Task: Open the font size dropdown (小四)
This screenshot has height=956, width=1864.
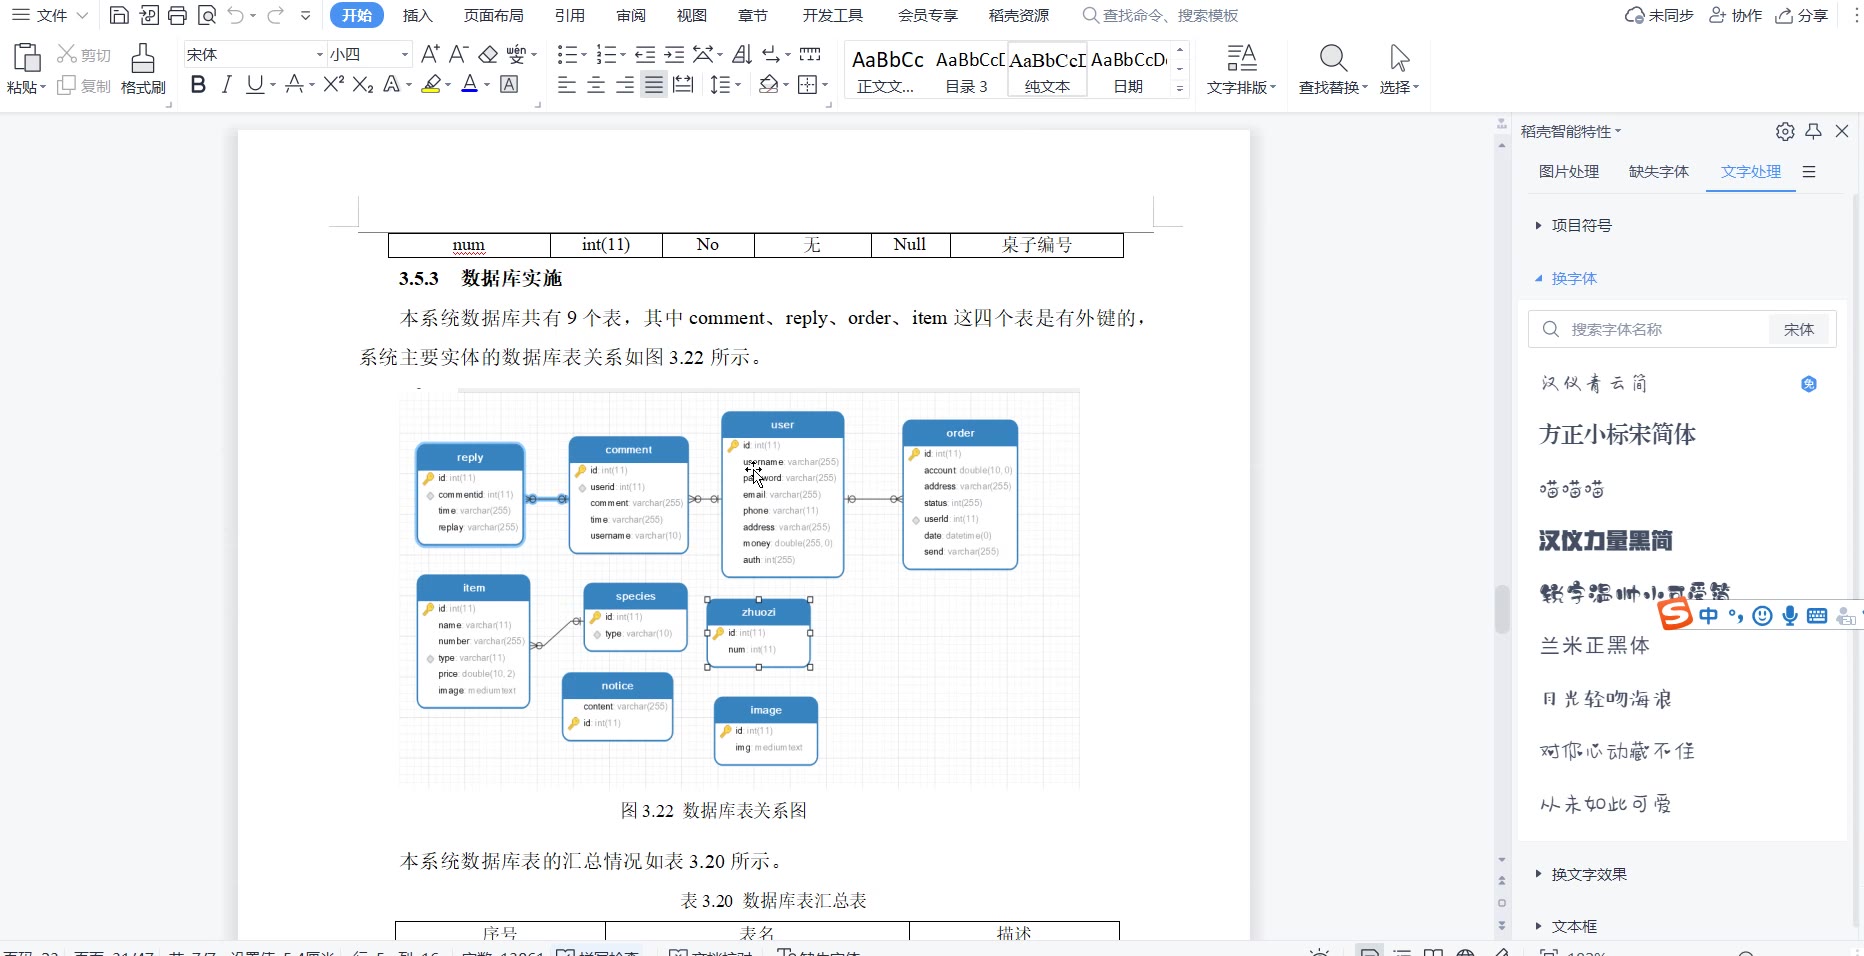Action: [404, 54]
